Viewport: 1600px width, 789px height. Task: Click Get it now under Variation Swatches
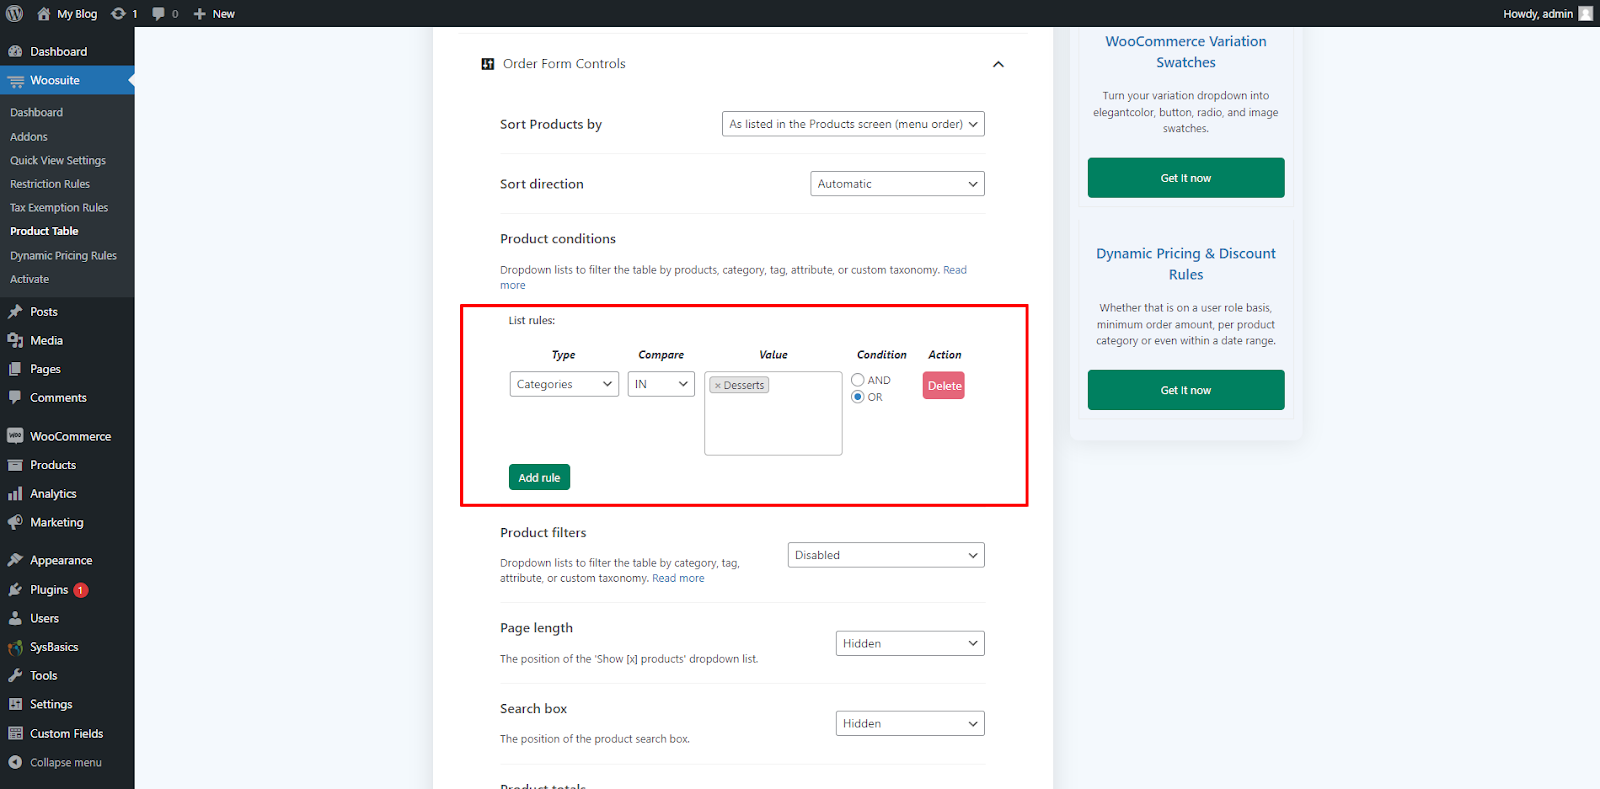(1186, 178)
